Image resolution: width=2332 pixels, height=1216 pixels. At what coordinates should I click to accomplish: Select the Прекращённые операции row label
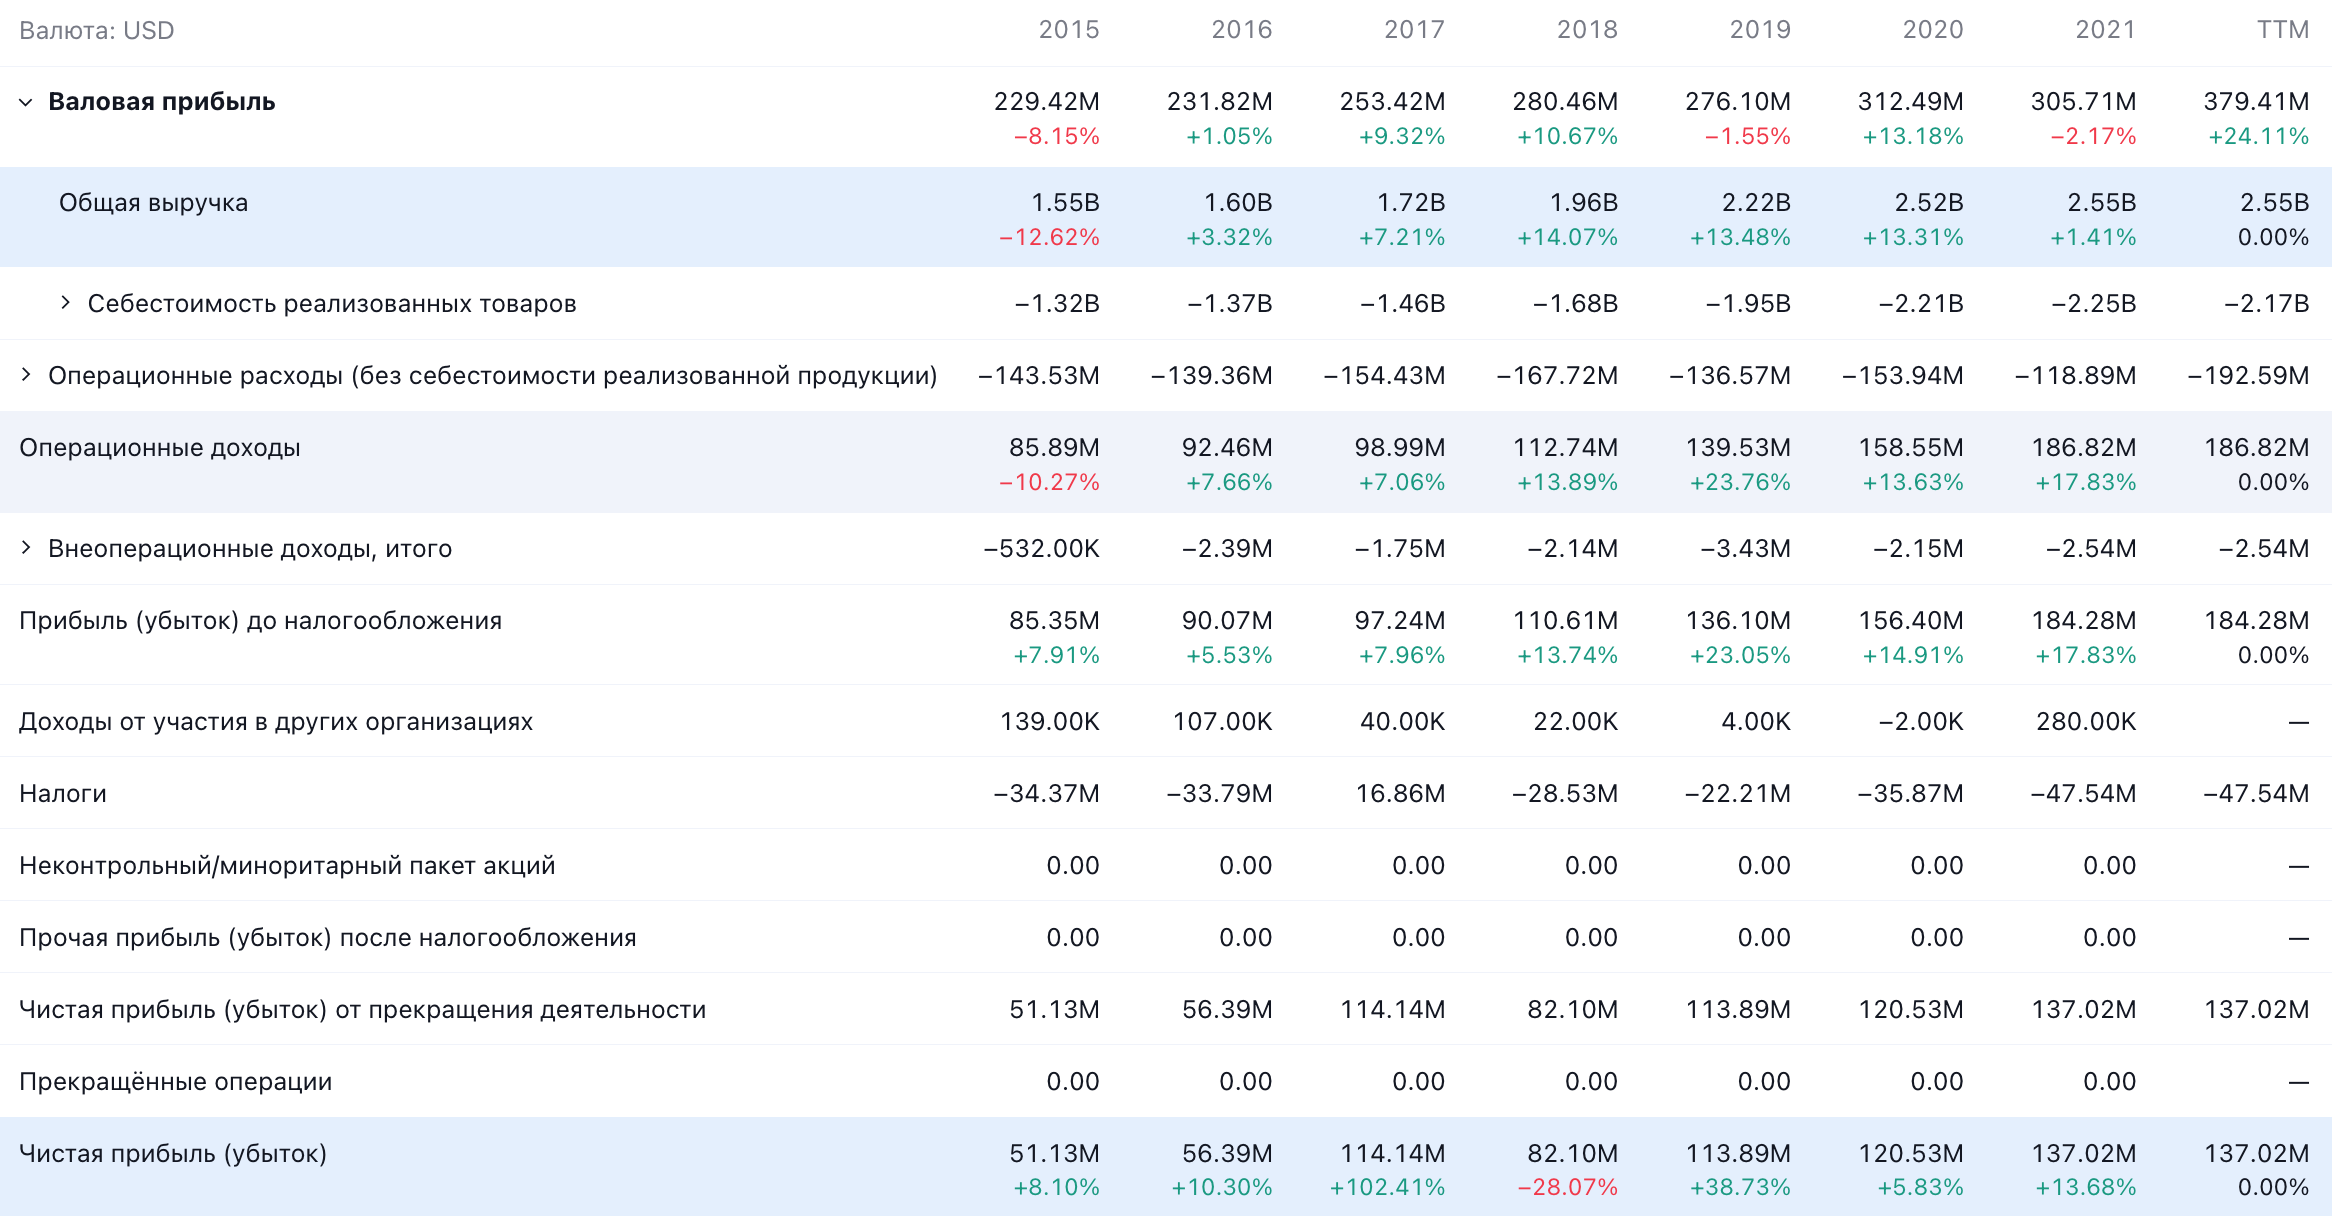(x=176, y=1082)
